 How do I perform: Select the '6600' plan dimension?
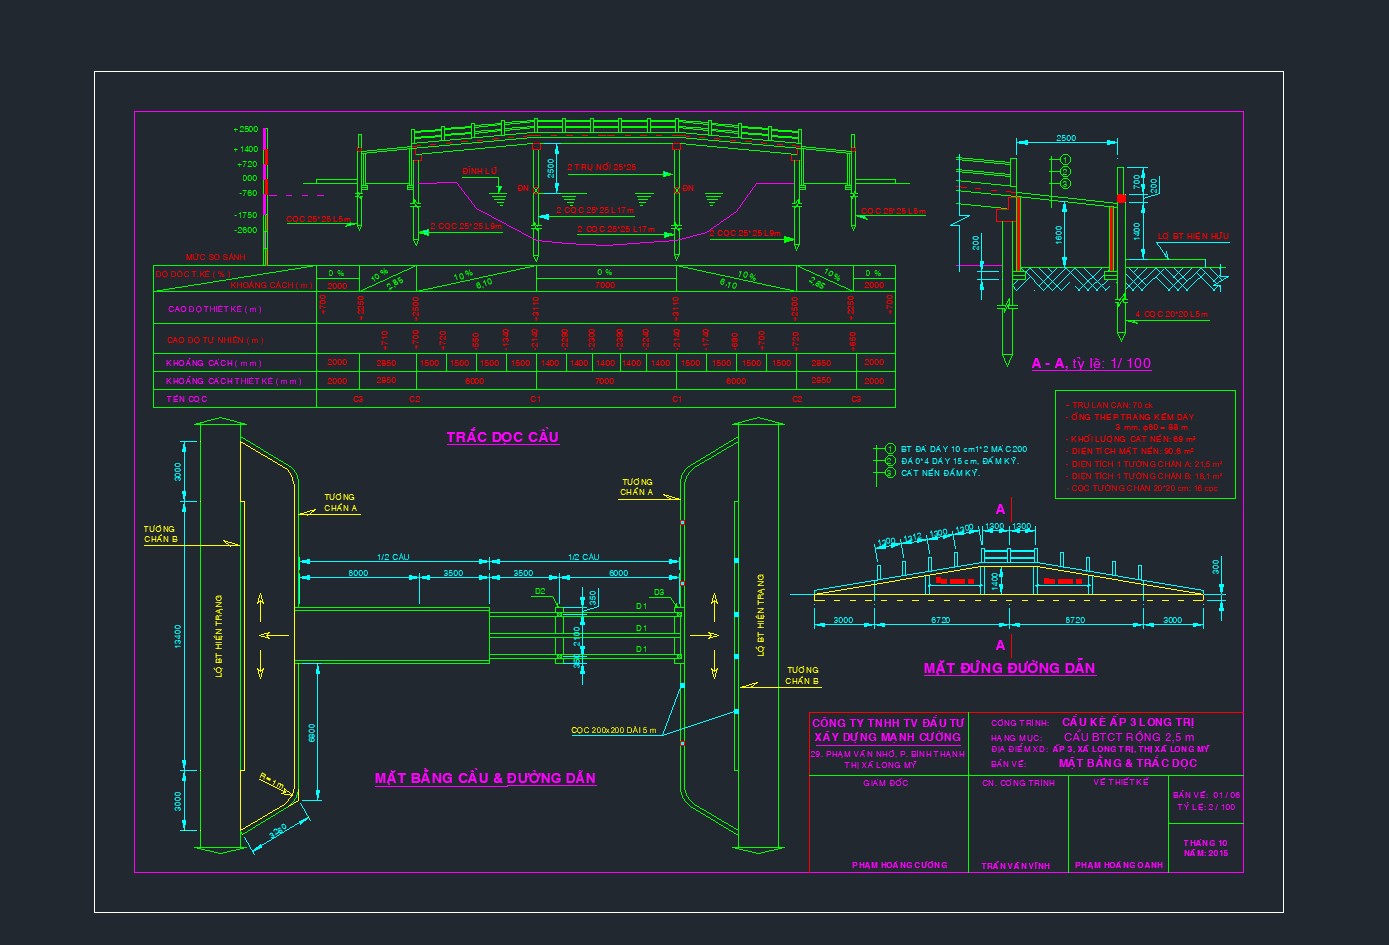click(312, 731)
